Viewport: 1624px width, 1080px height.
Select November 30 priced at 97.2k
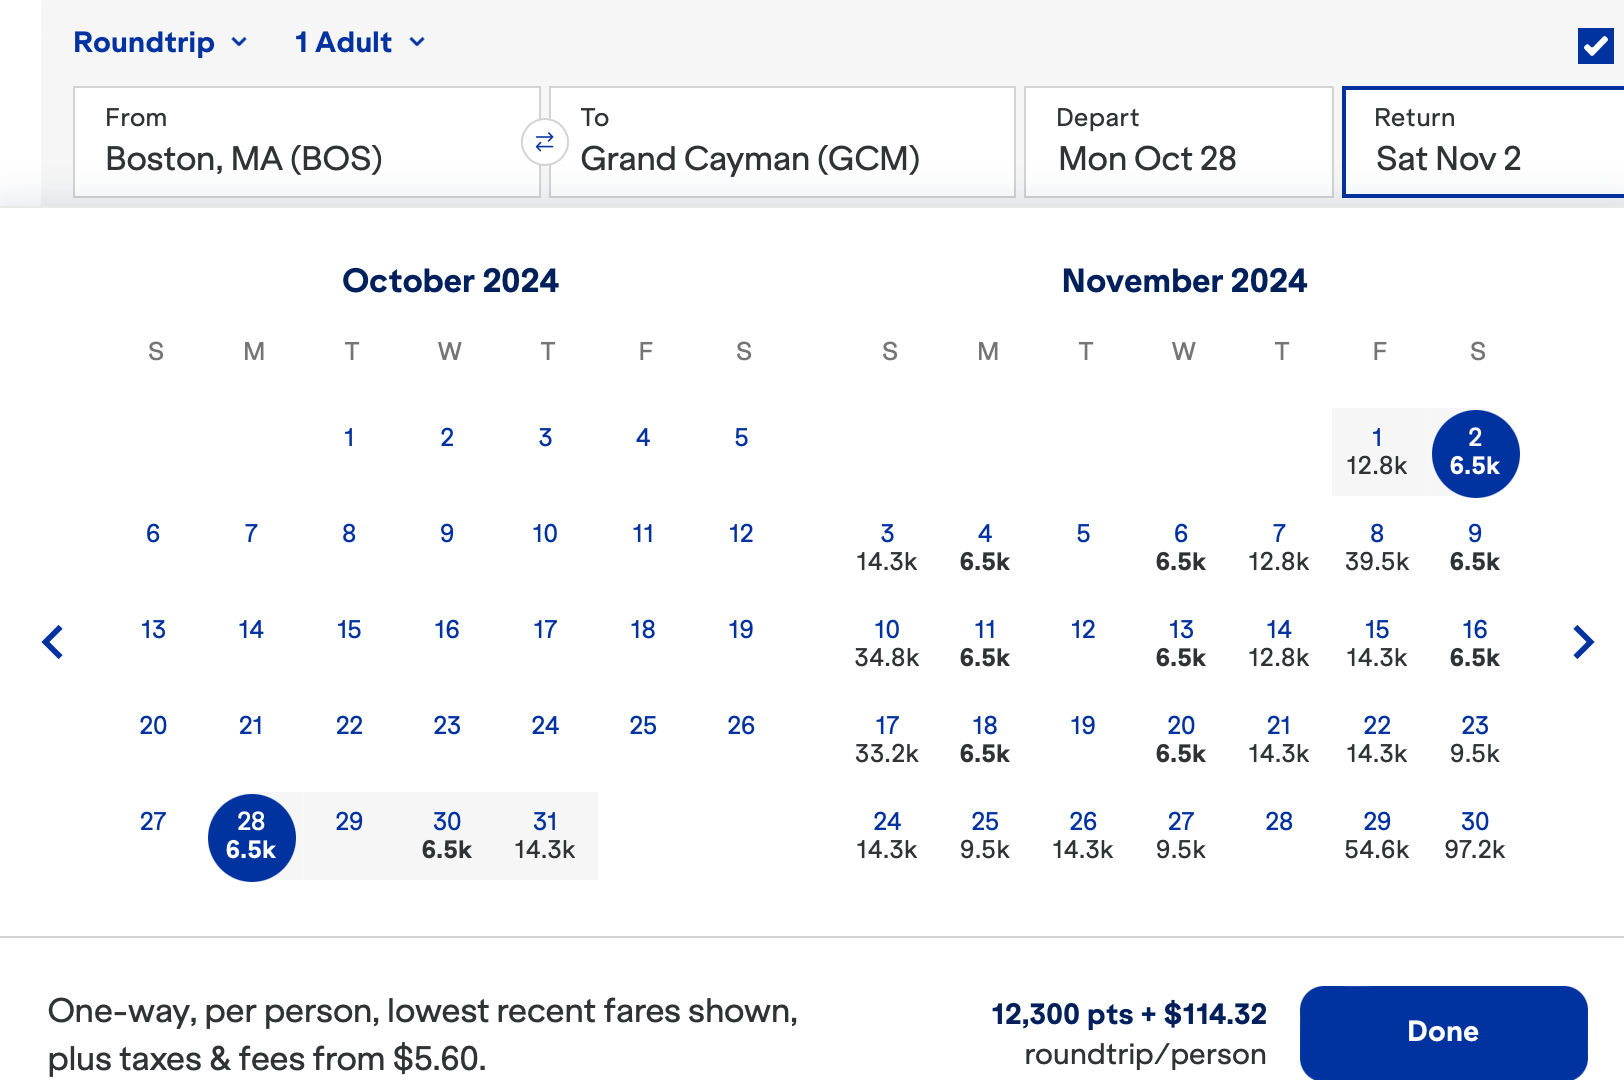coord(1475,836)
